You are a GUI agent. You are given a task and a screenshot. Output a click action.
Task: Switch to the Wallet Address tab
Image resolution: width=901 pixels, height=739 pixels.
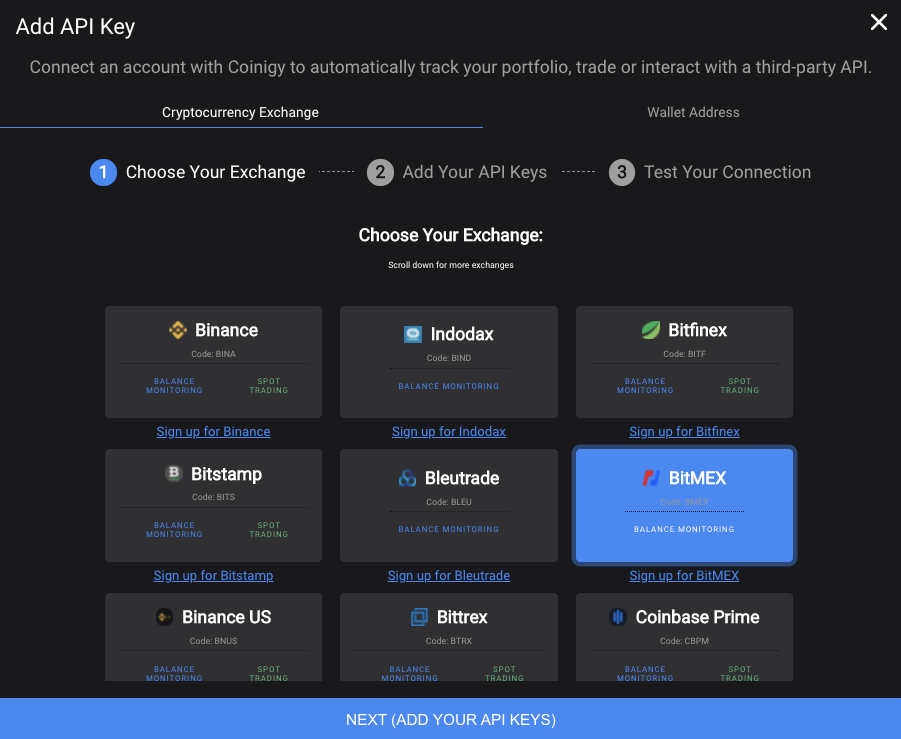[x=693, y=113]
